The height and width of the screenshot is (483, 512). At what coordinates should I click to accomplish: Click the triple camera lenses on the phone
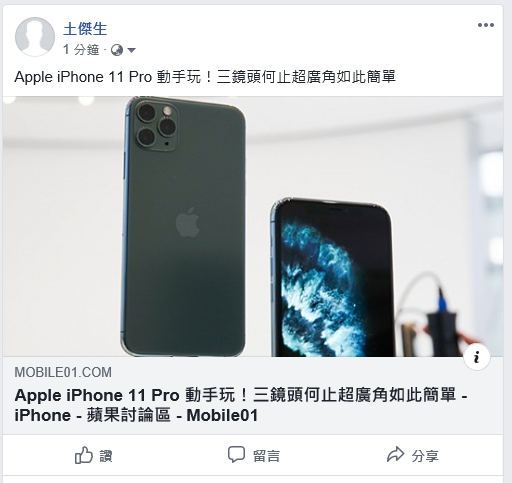point(156,126)
